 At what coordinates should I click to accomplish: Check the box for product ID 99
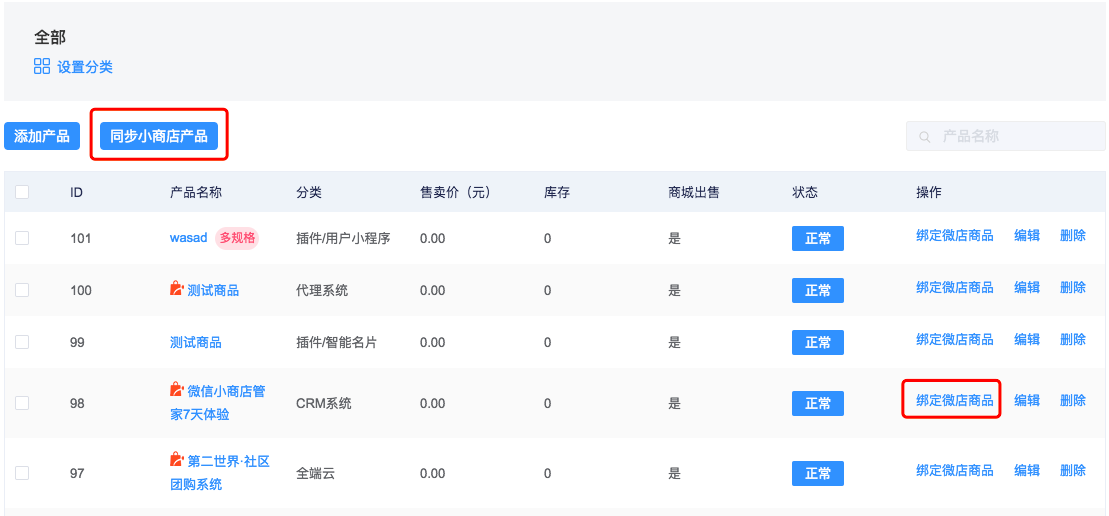22,342
